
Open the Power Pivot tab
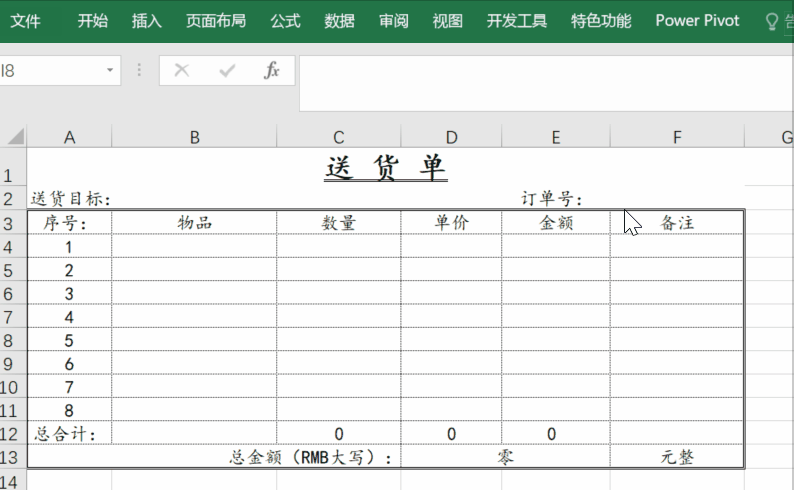click(x=697, y=21)
